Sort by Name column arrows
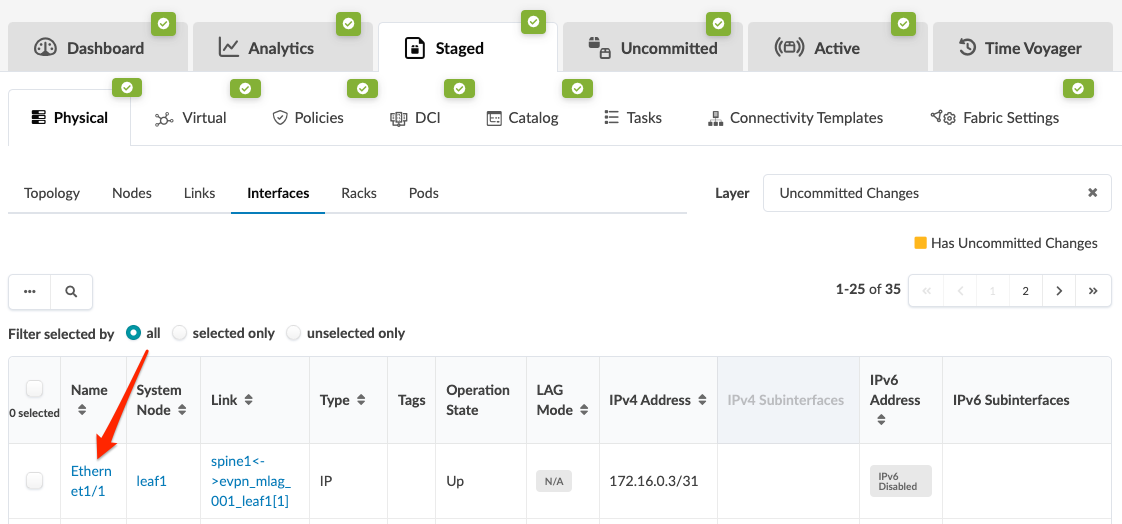 [82, 410]
